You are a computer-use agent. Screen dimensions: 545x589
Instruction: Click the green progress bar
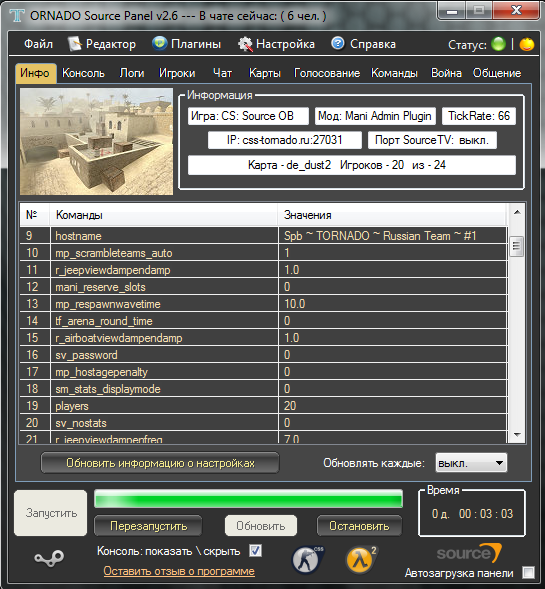(249, 499)
